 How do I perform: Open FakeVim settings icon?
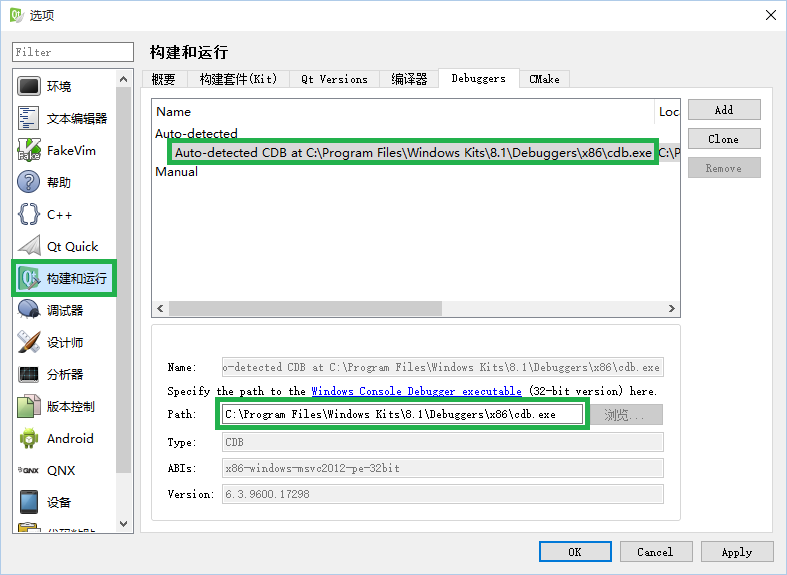pyautogui.click(x=29, y=150)
